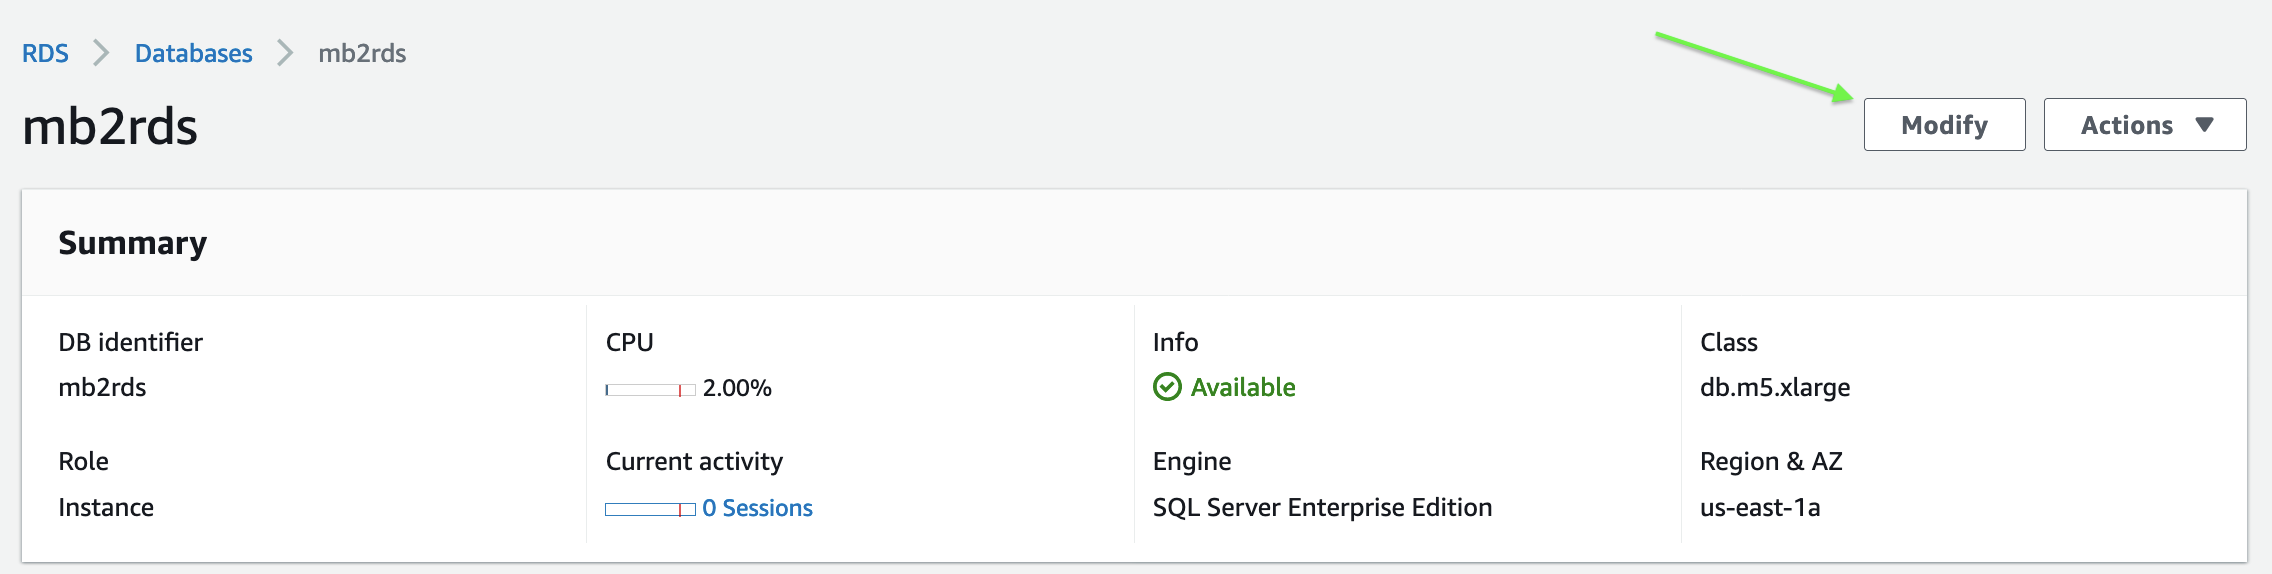
Task: Click the DB identifier label
Action: pos(130,342)
